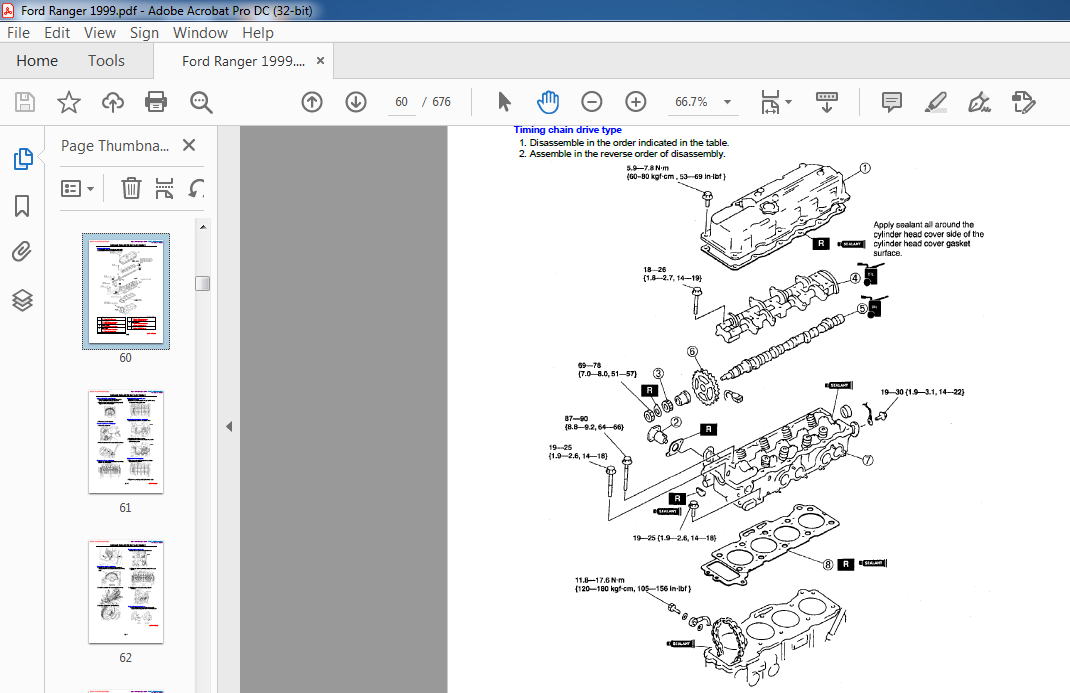Click the 'Apply sealant all around' note text
This screenshot has width=1070, height=693.
[x=928, y=239]
